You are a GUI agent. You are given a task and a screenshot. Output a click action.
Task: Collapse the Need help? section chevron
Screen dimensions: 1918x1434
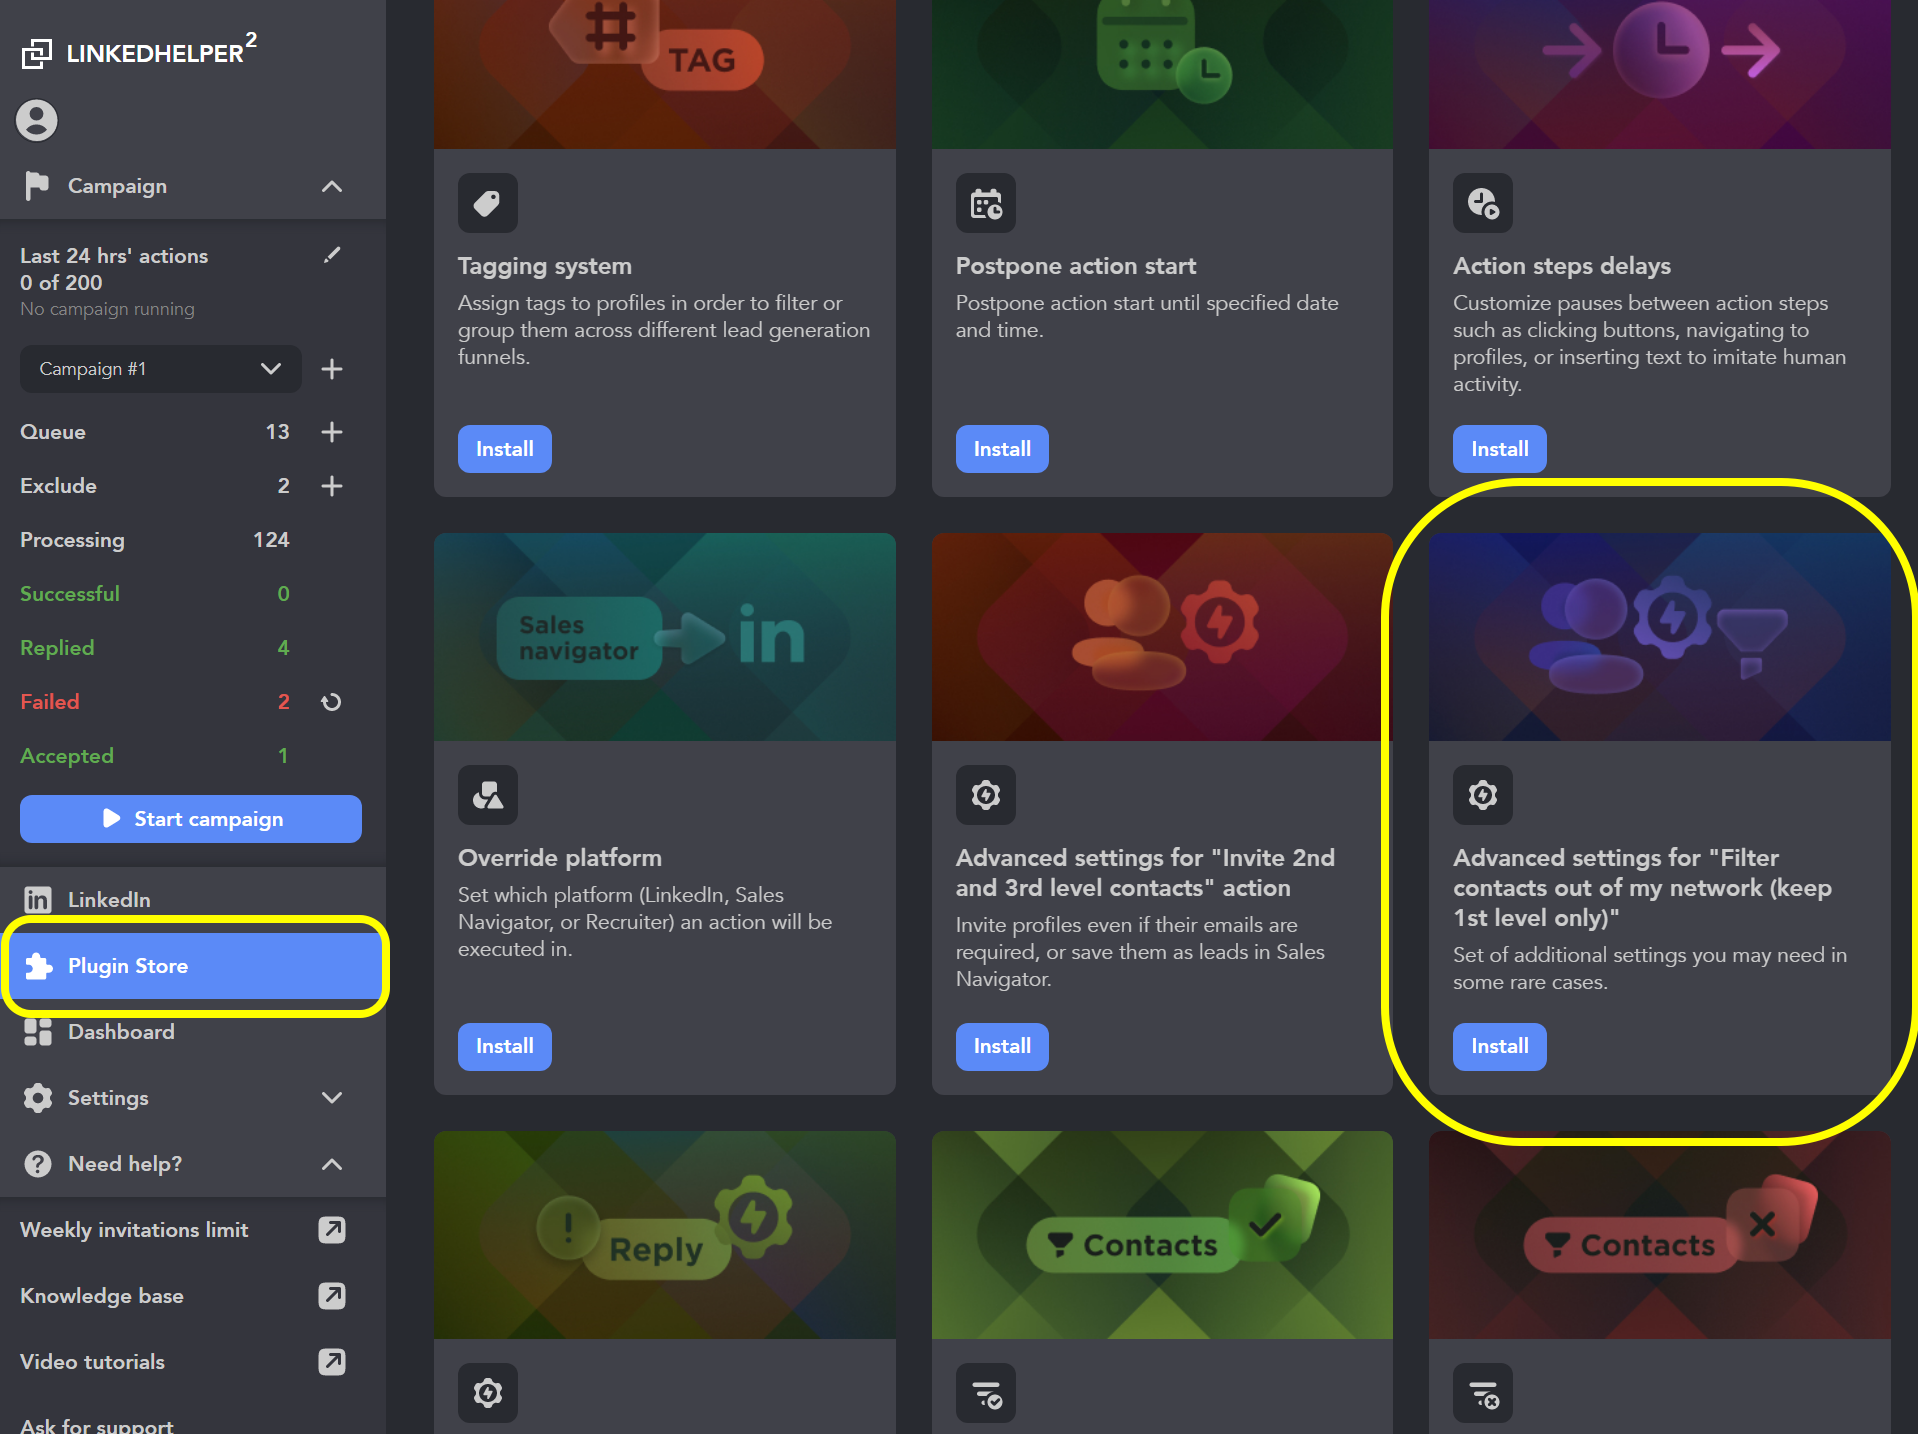coord(332,1164)
